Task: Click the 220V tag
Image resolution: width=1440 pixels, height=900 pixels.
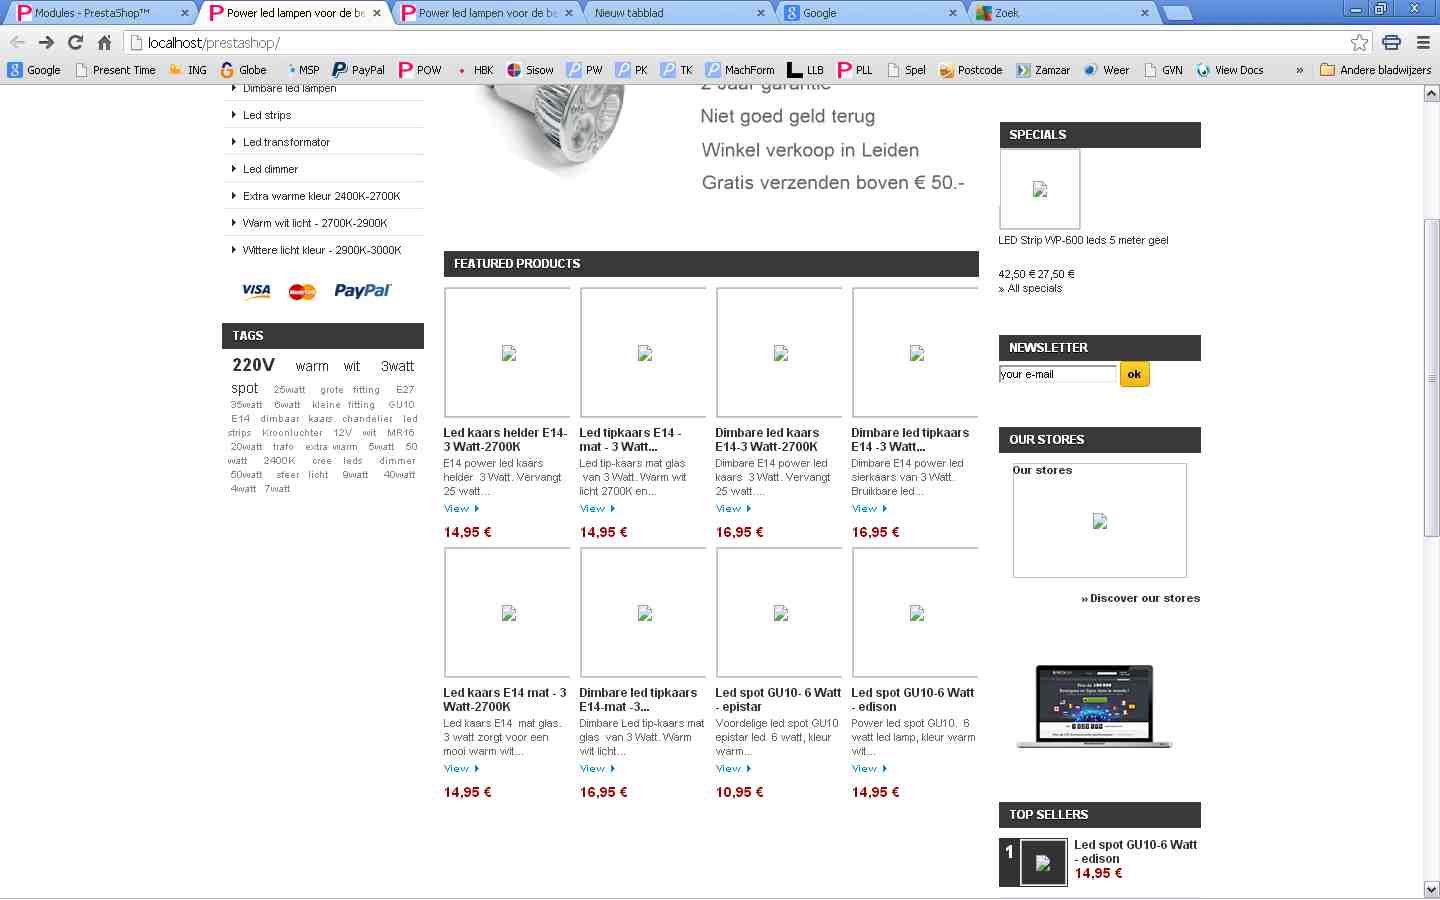Action: click(x=253, y=365)
